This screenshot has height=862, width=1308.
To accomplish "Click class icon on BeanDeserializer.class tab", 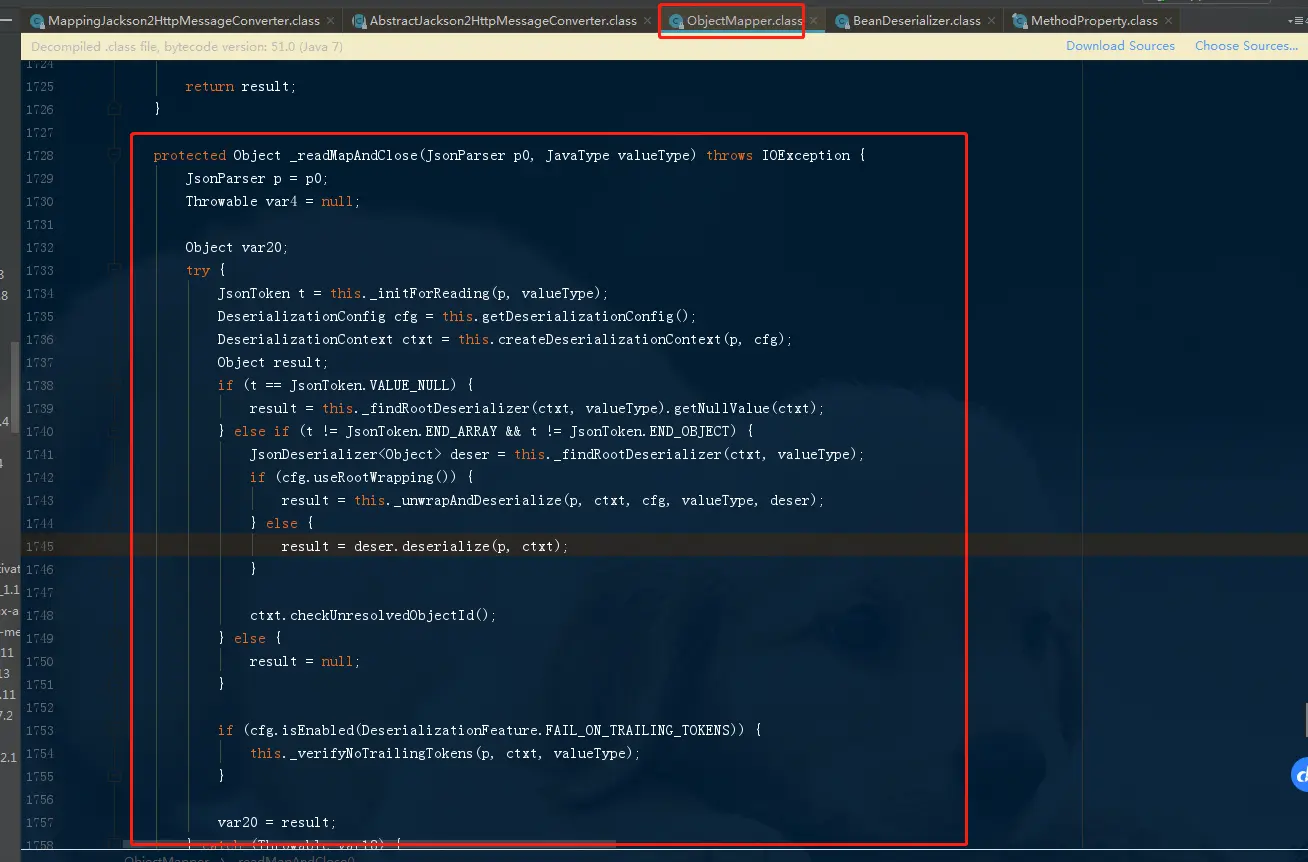I will 842,21.
